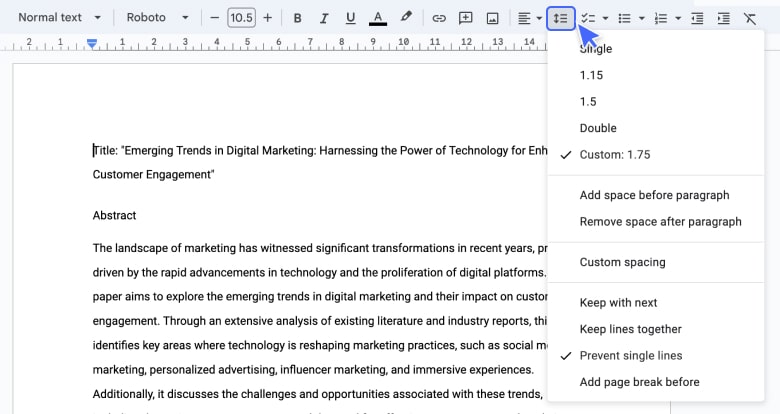
Task: Toggle underline formatting
Action: (350, 18)
